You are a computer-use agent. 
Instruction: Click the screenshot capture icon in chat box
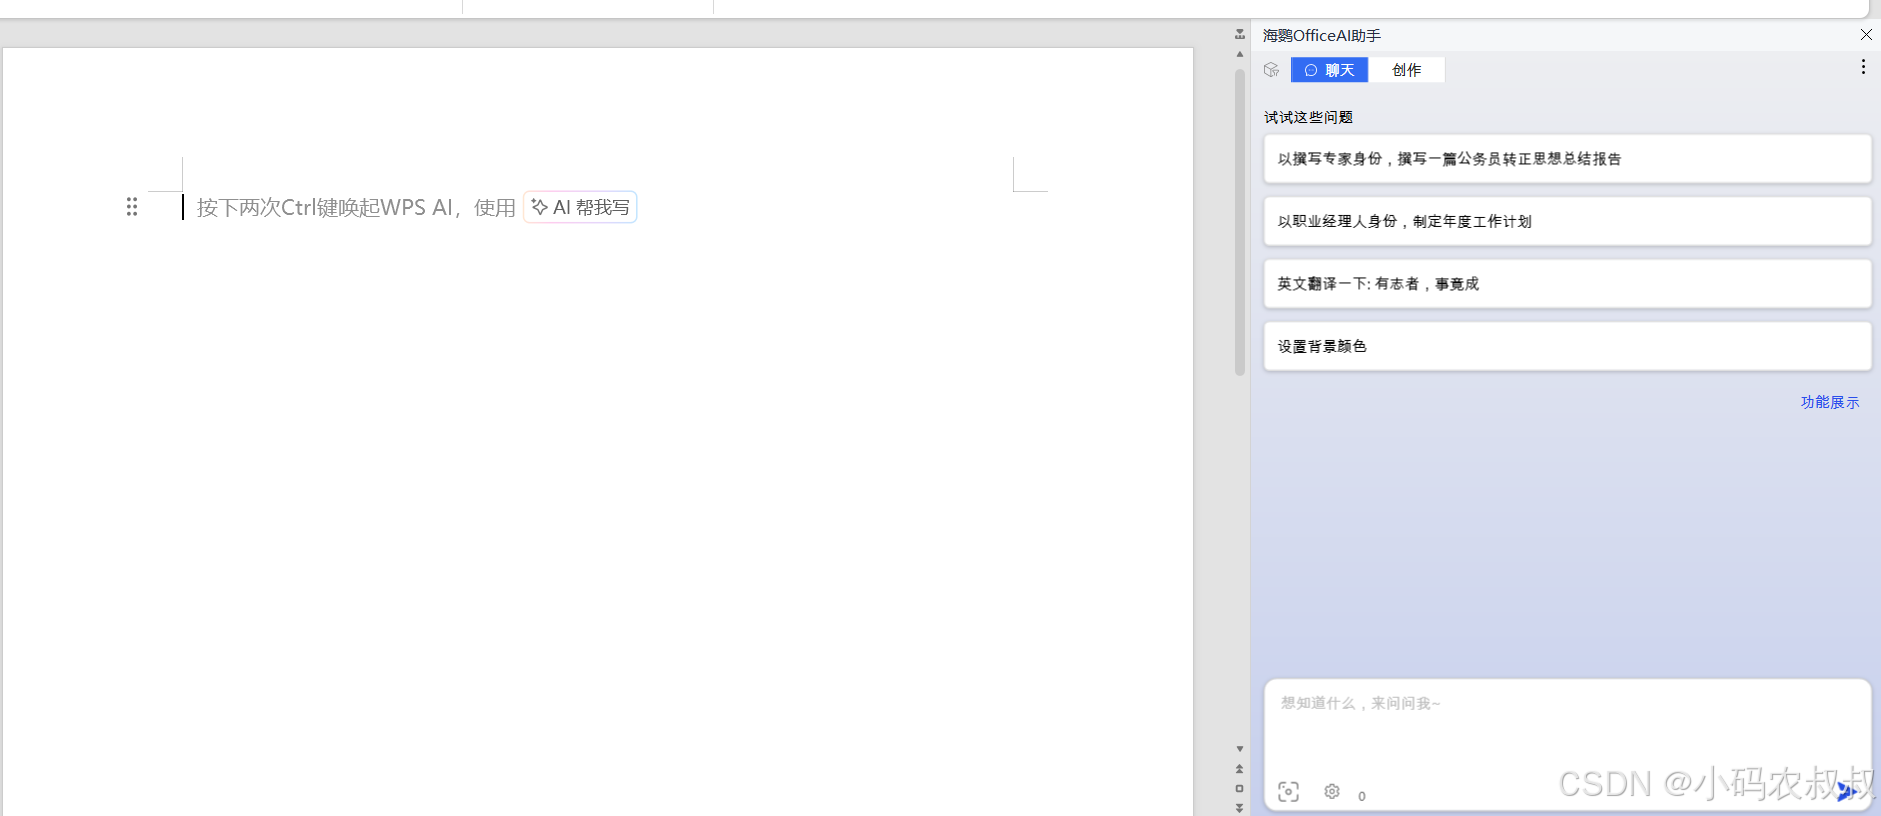(1288, 792)
